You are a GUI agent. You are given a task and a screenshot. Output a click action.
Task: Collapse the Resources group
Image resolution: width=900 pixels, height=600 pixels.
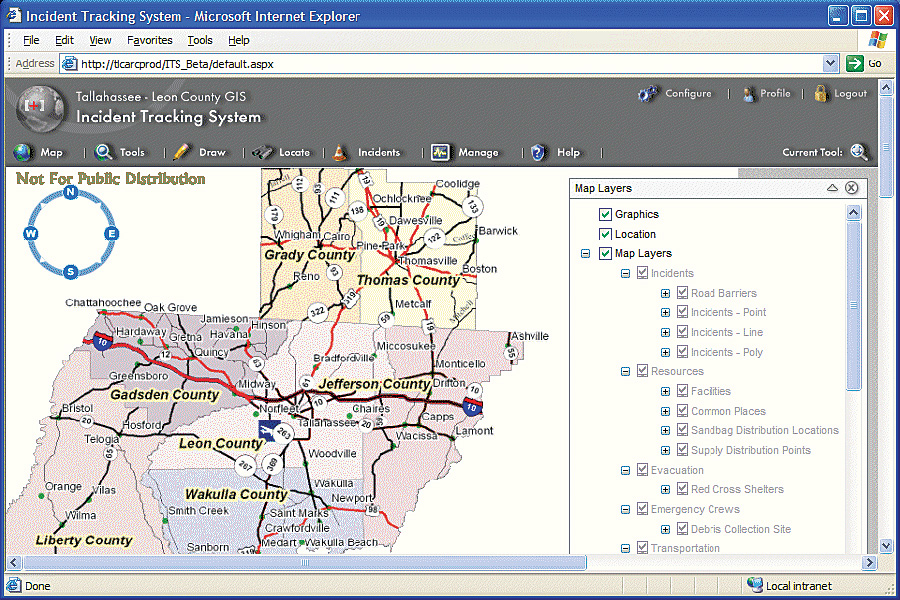625,371
